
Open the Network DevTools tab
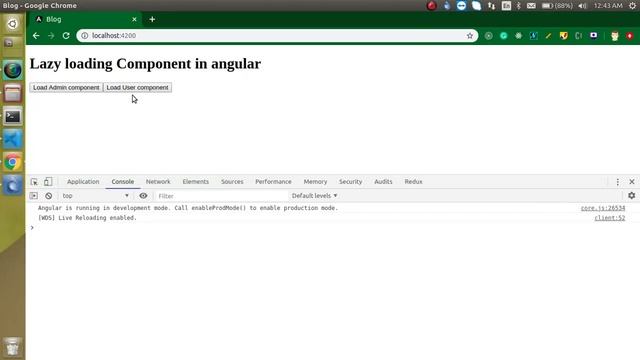(x=158, y=182)
